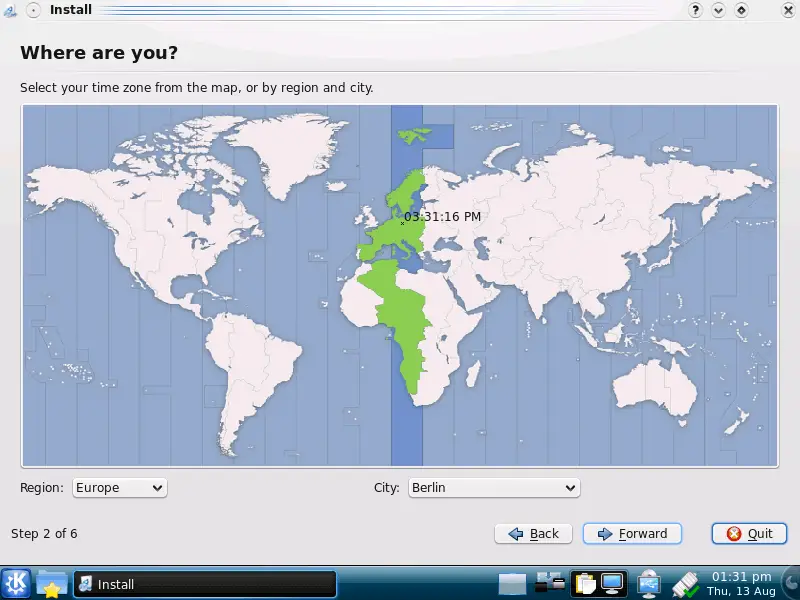
Task: Open the Klipper clipboard tray icon
Action: [585, 584]
